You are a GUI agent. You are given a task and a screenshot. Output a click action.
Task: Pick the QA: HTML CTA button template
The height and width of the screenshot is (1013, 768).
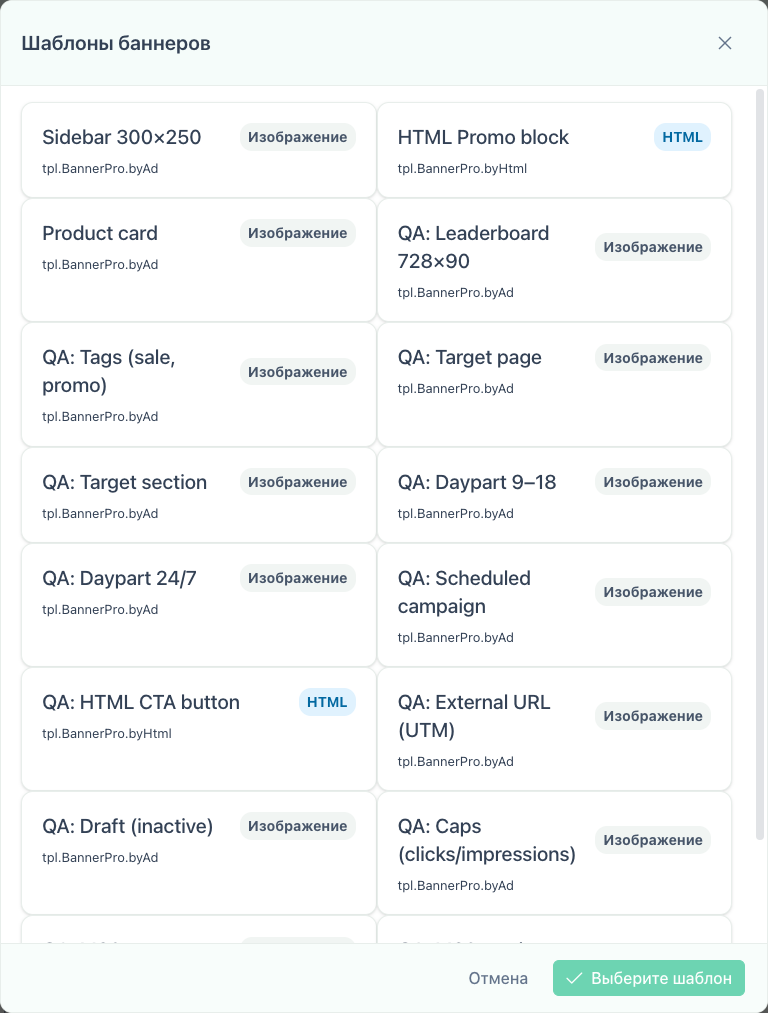pos(199,729)
